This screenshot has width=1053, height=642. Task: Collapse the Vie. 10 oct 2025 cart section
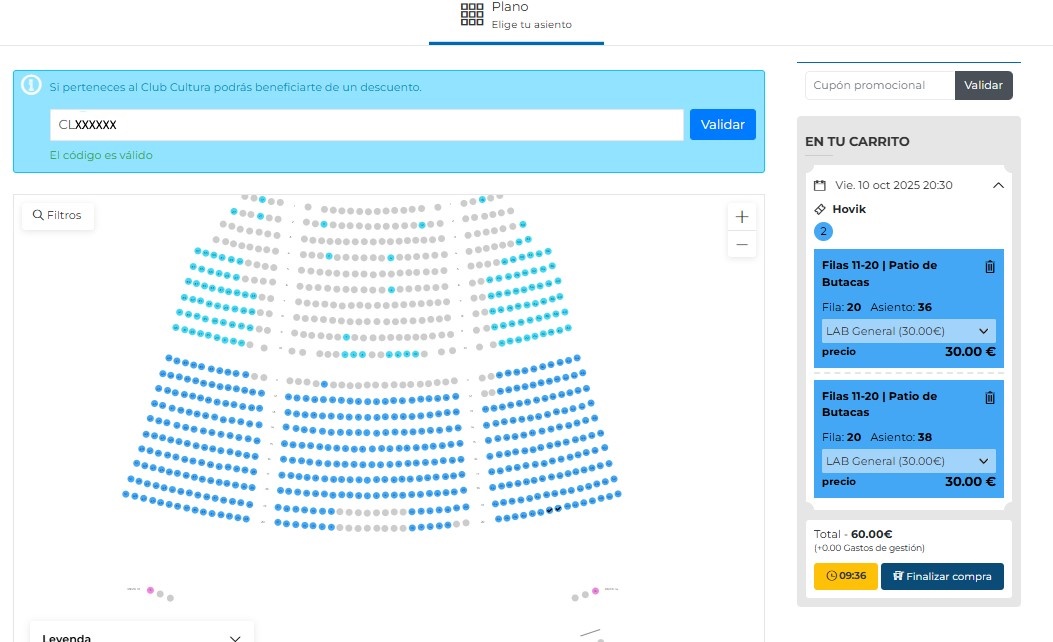(997, 185)
